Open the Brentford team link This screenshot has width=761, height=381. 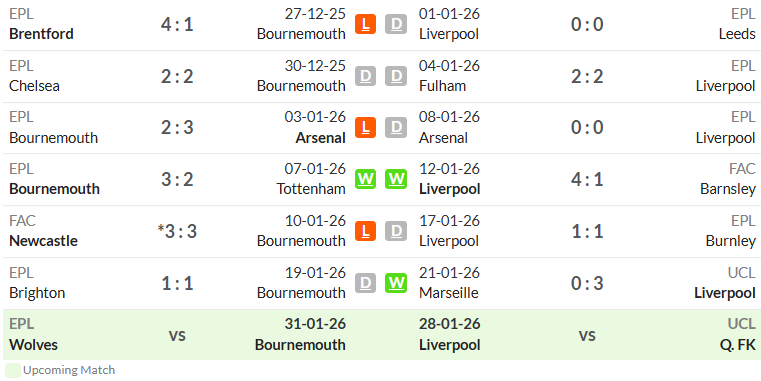point(41,34)
